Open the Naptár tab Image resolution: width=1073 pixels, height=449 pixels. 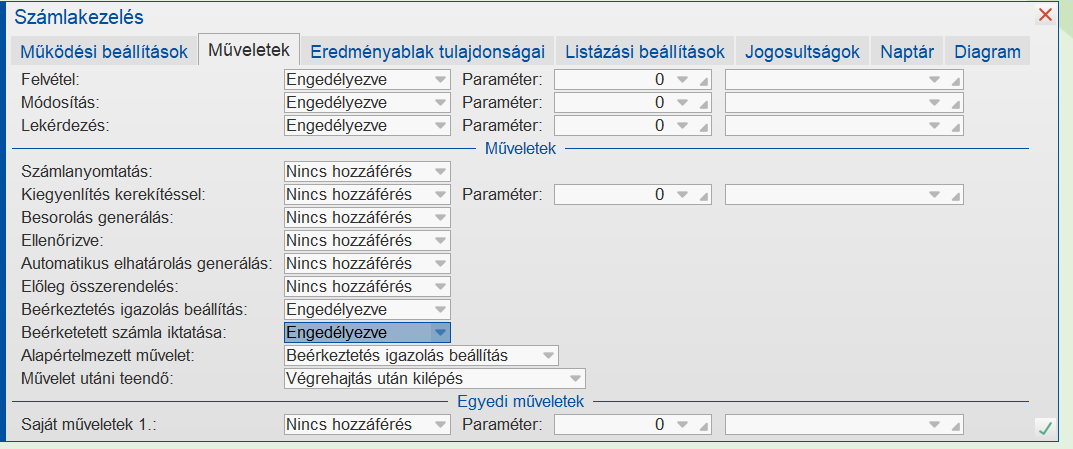tap(907, 52)
